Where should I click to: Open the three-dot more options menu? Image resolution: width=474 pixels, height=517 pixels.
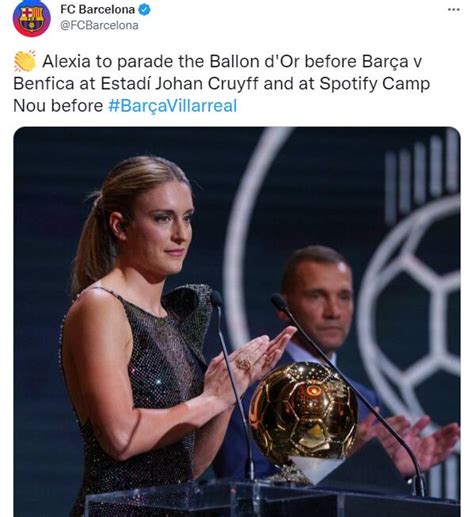click(454, 10)
